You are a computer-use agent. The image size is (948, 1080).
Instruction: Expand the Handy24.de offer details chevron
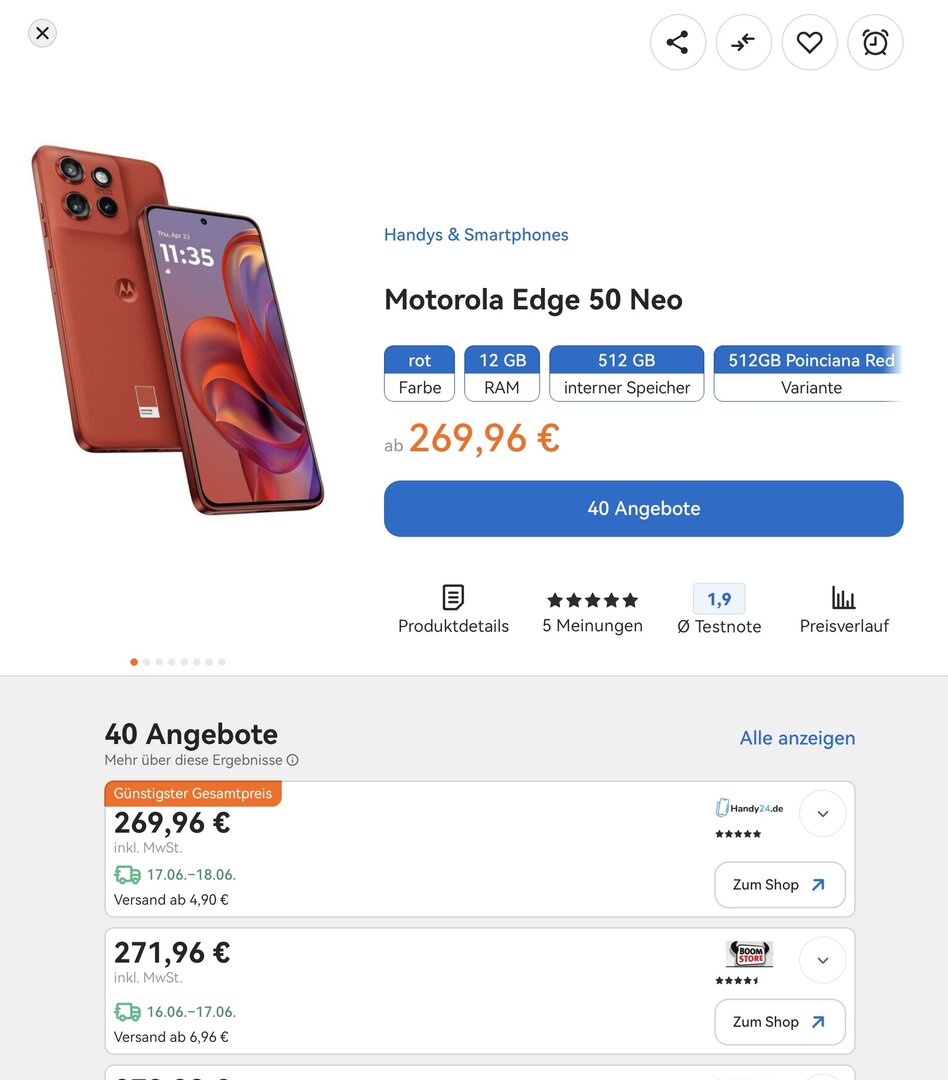click(822, 814)
